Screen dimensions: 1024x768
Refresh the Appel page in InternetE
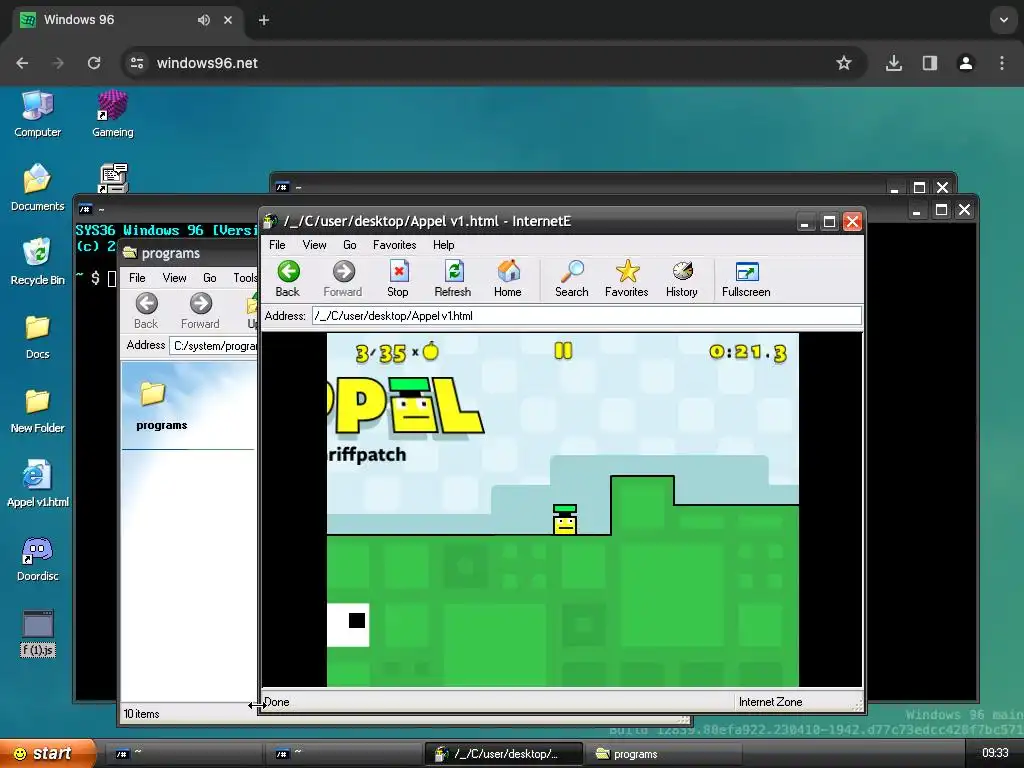click(453, 278)
